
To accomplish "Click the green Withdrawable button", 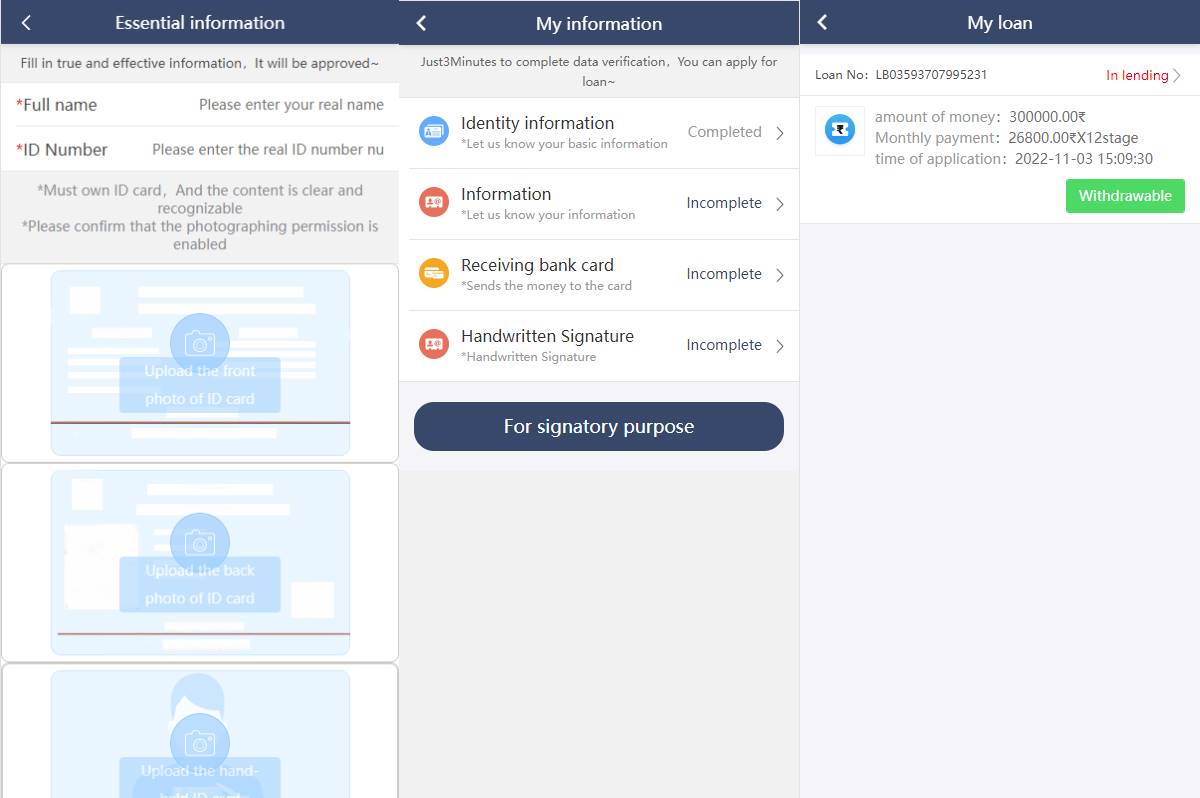I will [x=1125, y=196].
